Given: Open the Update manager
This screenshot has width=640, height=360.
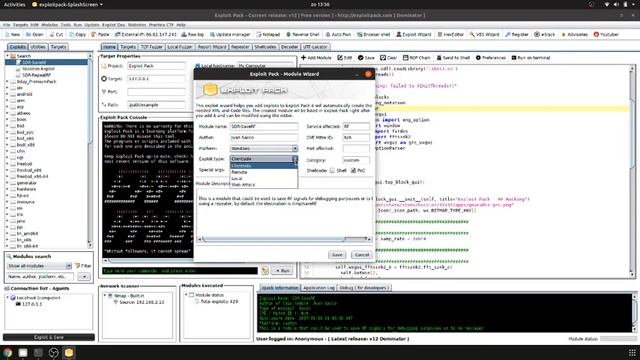Looking at the screenshot, I should 230,35.
